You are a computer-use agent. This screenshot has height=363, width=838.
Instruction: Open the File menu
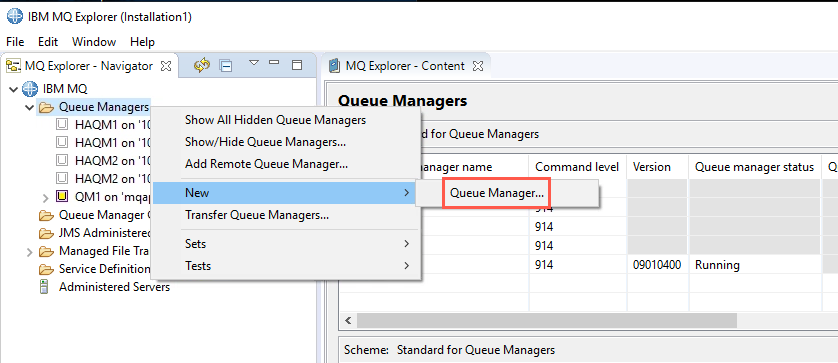(15, 42)
